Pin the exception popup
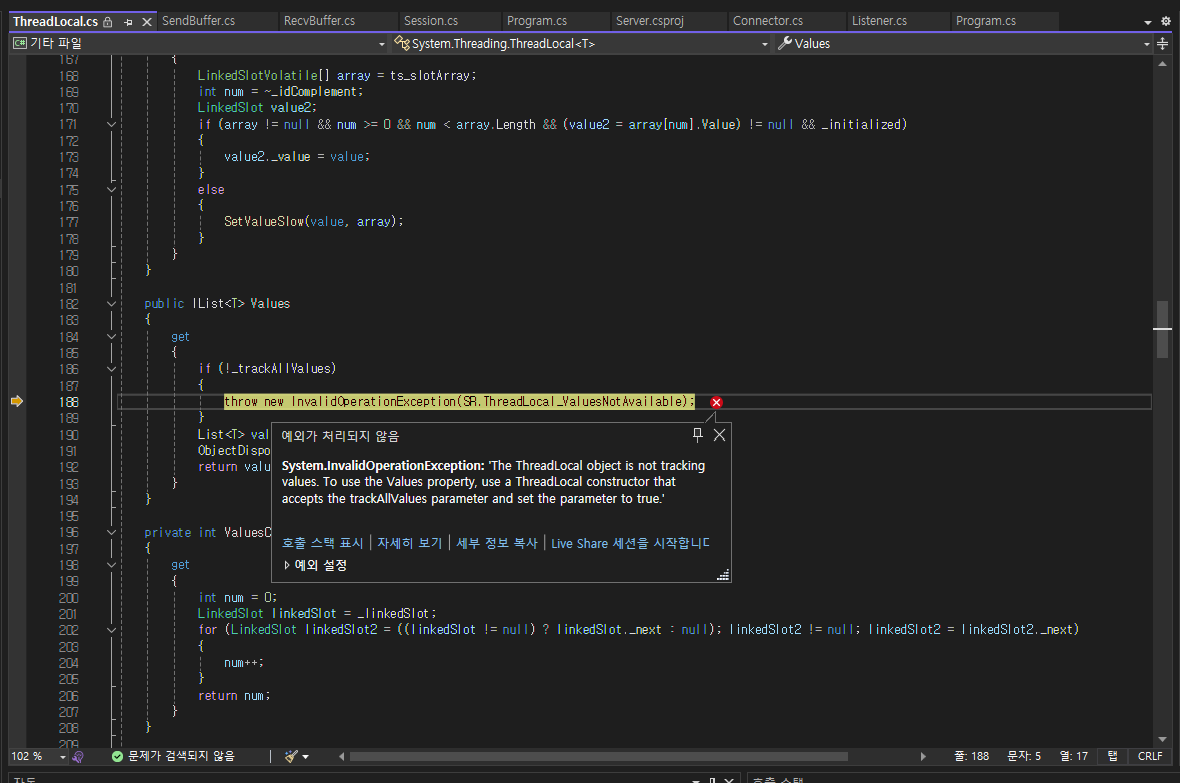This screenshot has width=1180, height=783. point(698,434)
